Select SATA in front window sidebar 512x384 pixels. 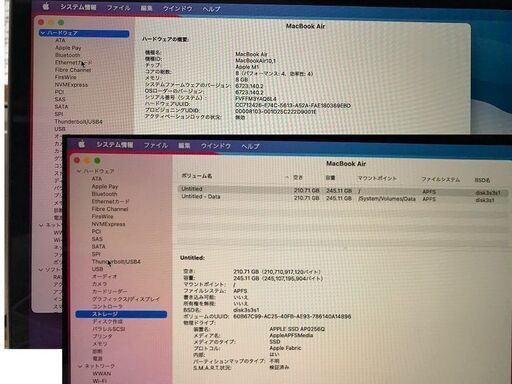[98, 246]
